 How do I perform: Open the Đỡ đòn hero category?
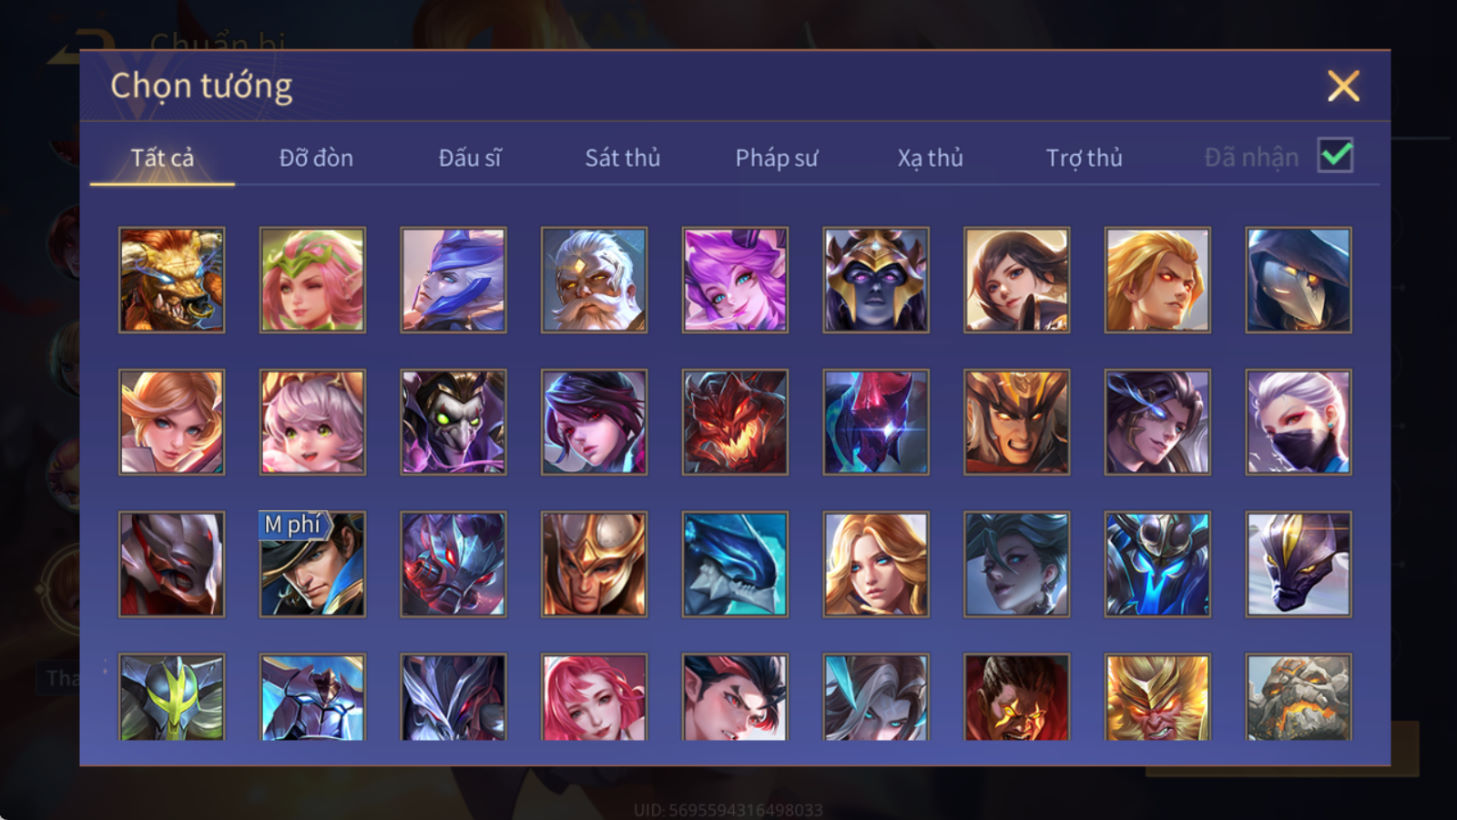316,158
